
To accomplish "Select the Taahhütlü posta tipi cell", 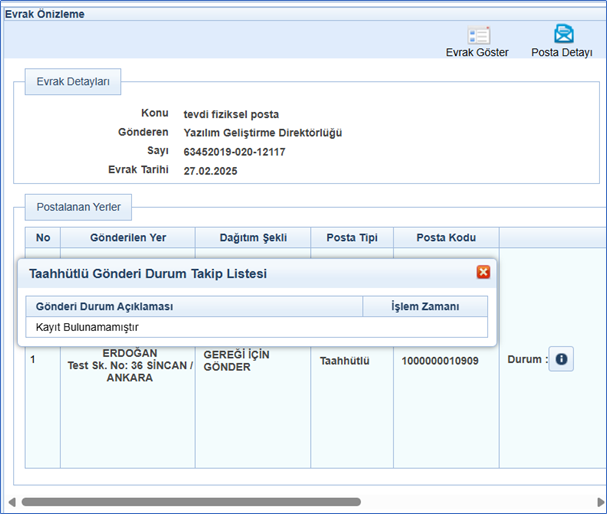I will pos(344,360).
